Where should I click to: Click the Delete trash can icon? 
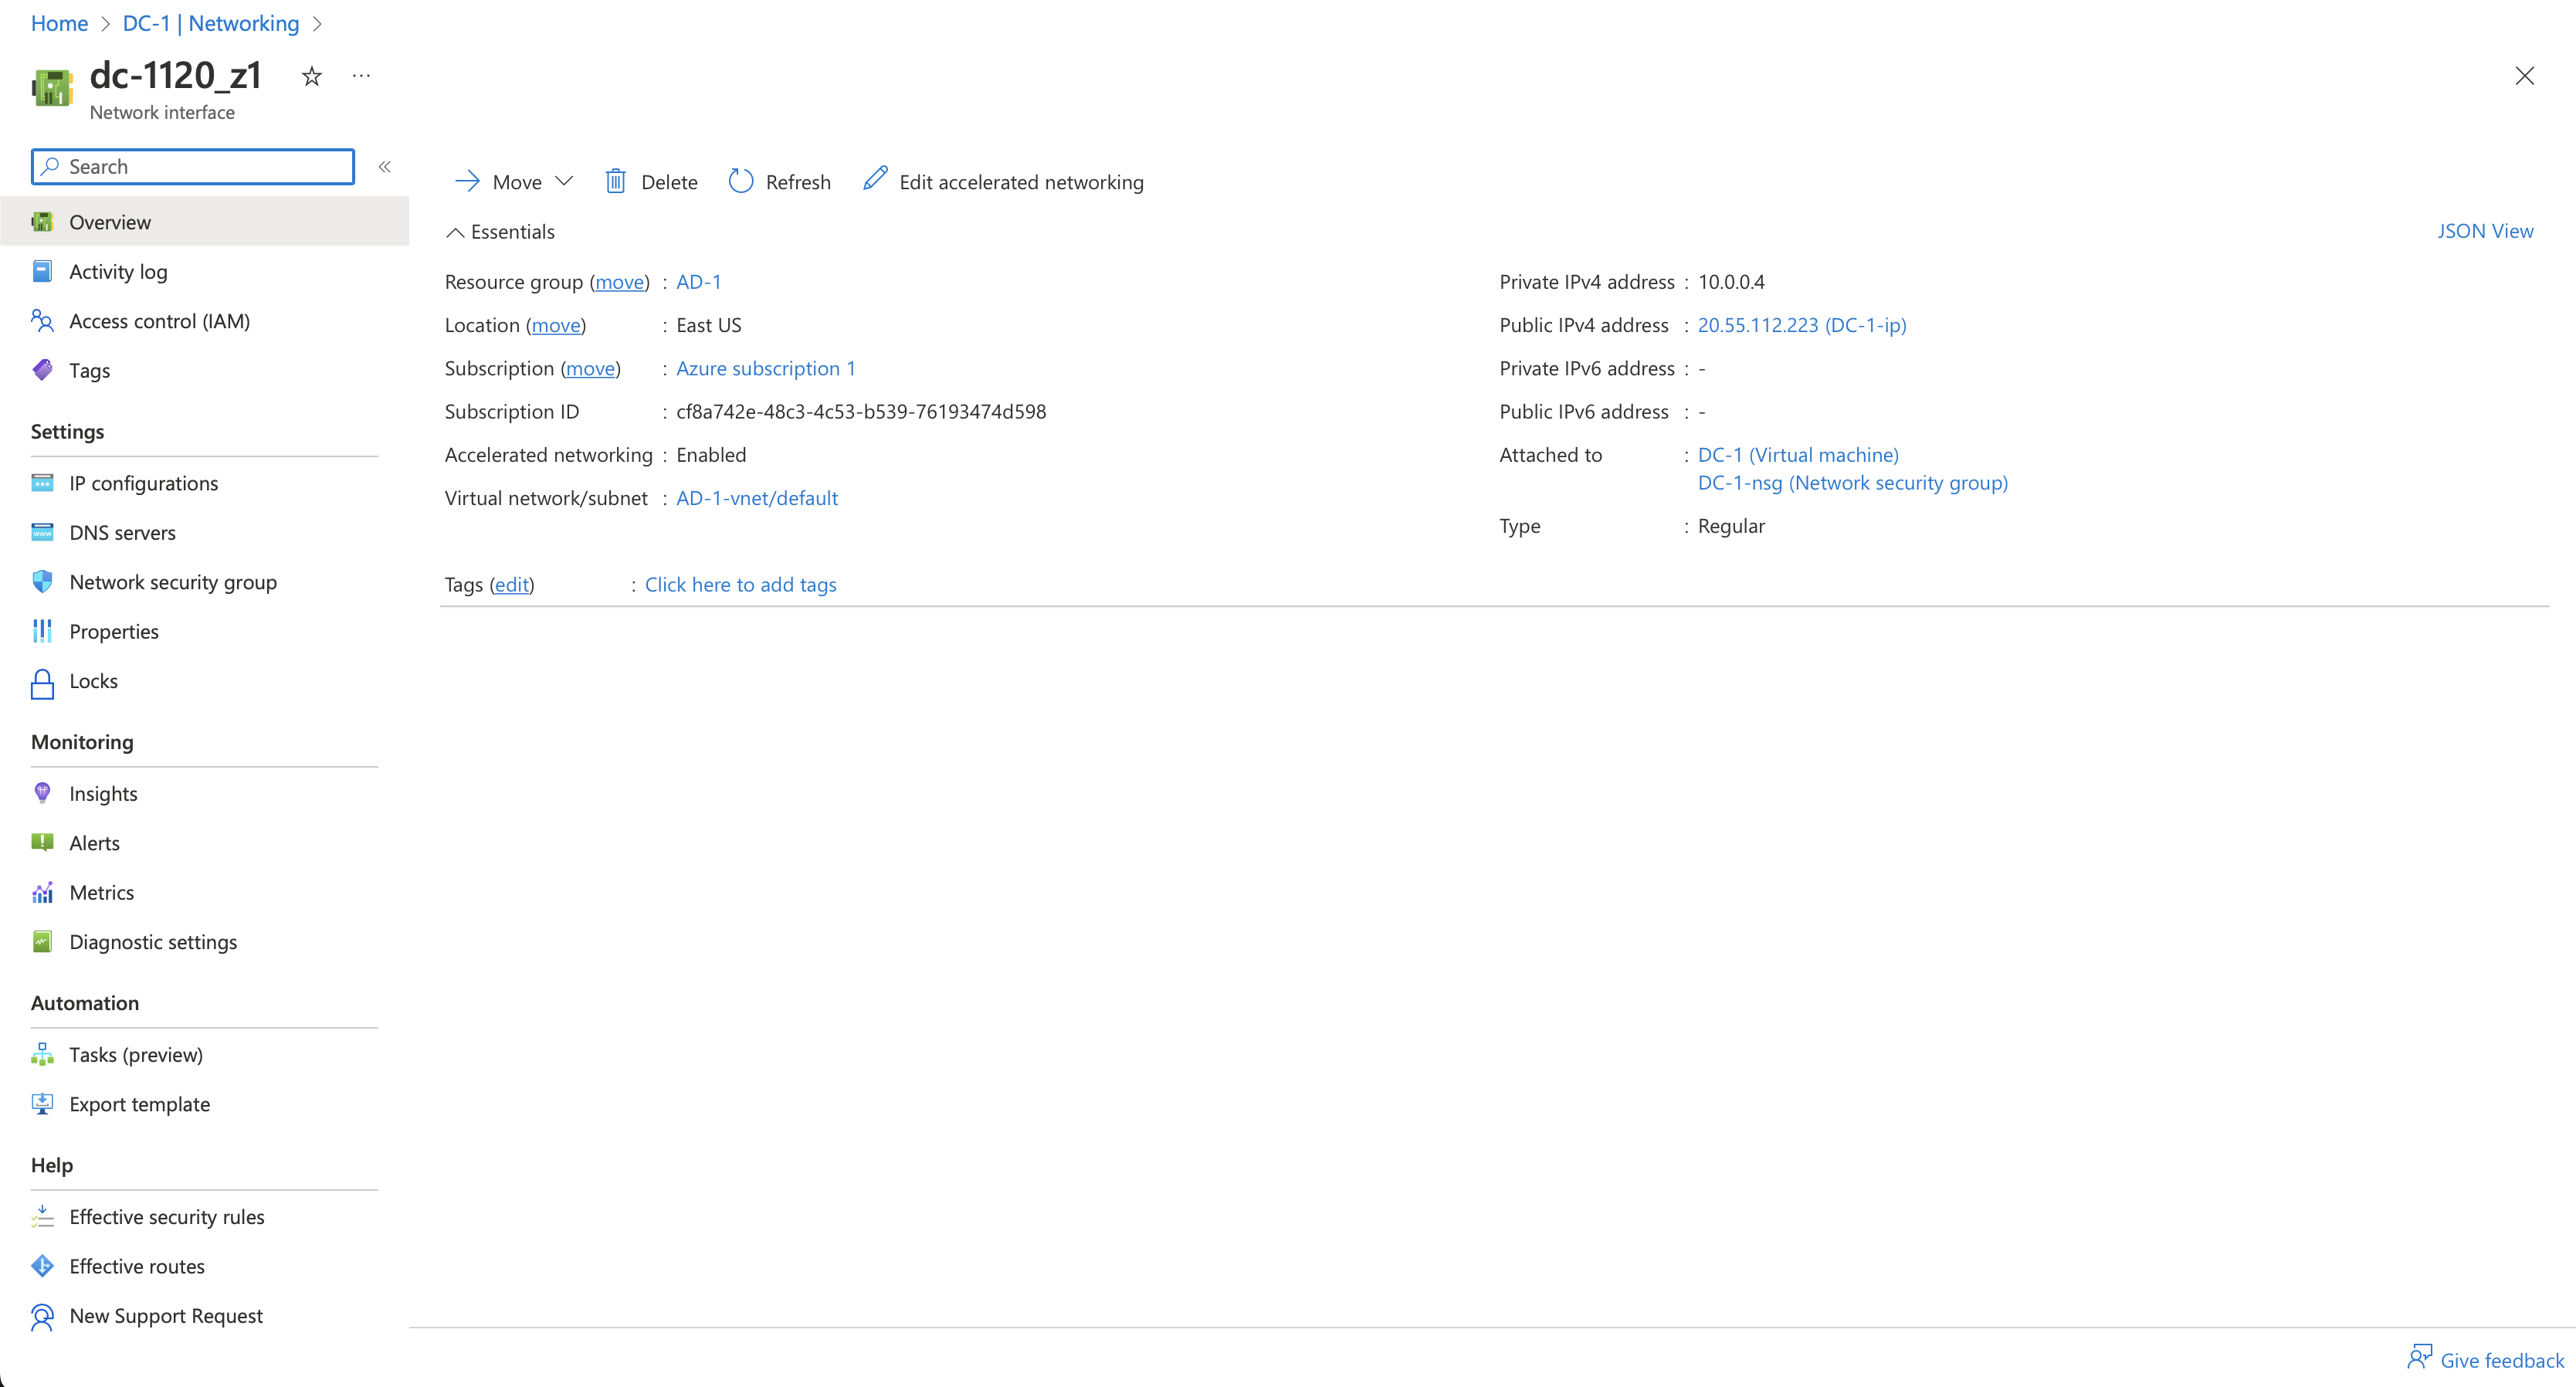click(x=616, y=181)
